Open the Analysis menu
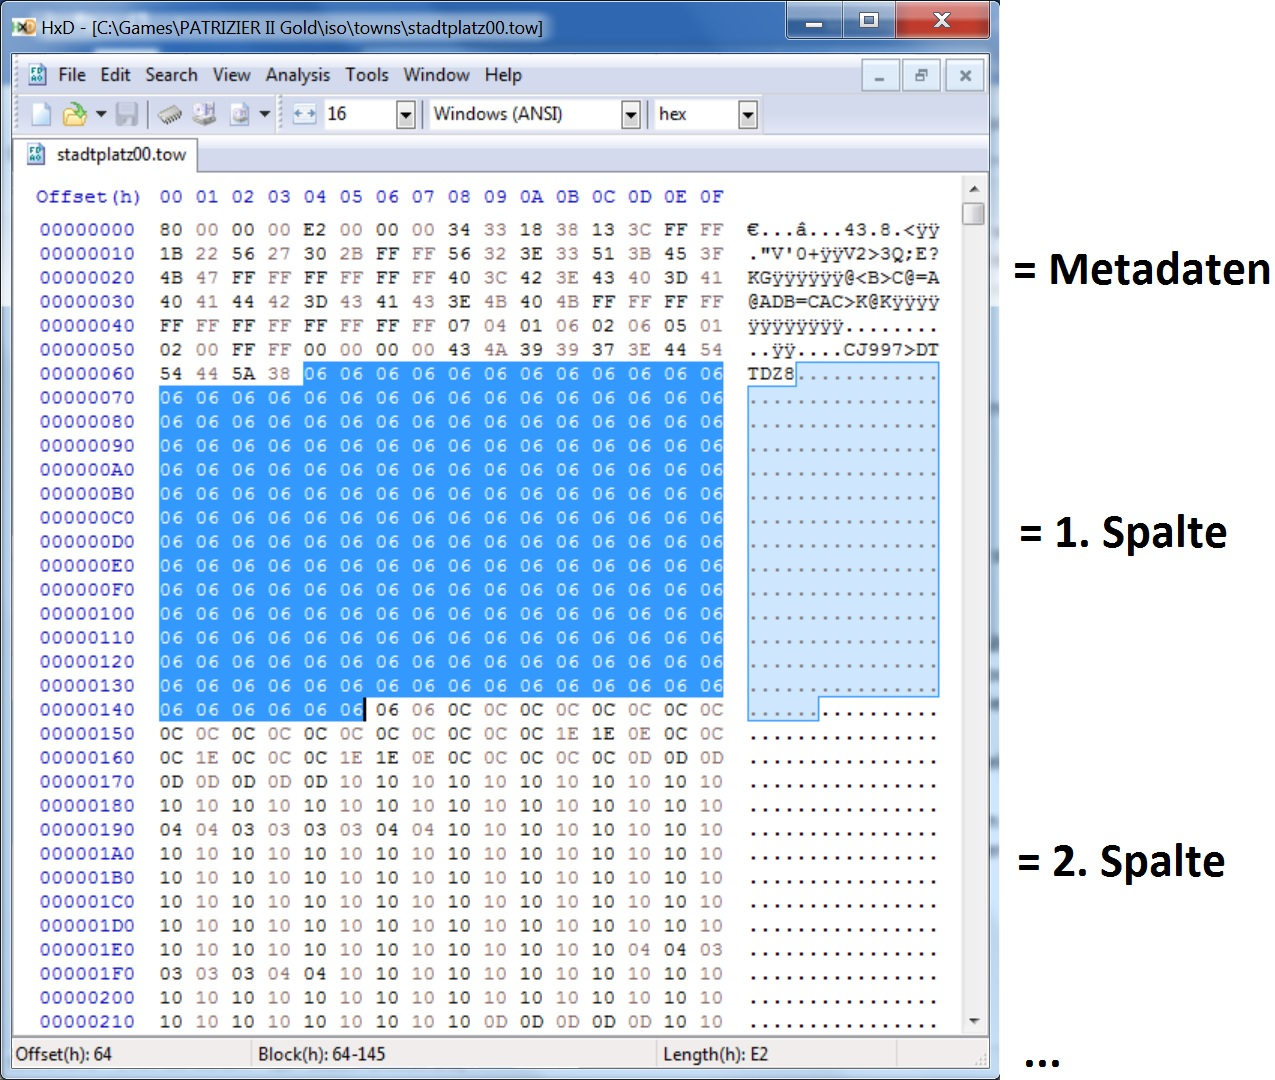1275x1080 pixels. tap(298, 75)
